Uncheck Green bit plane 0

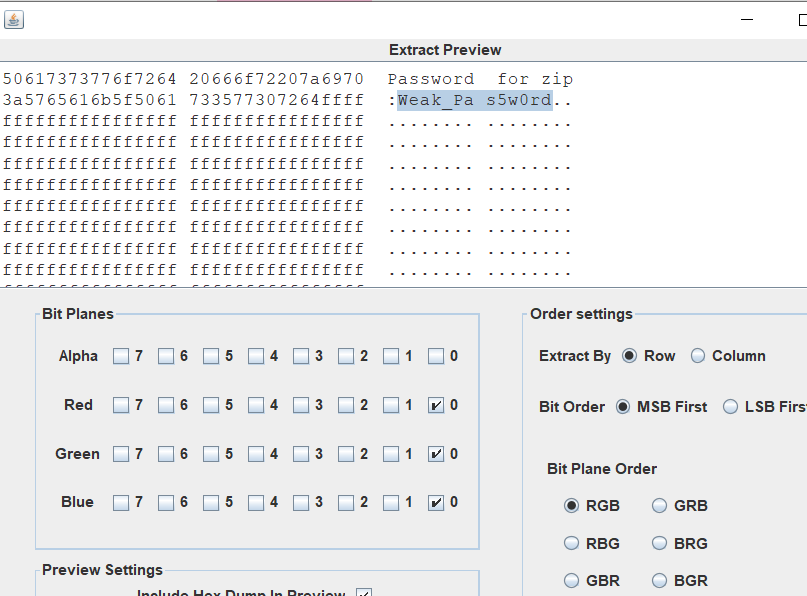[436, 454]
